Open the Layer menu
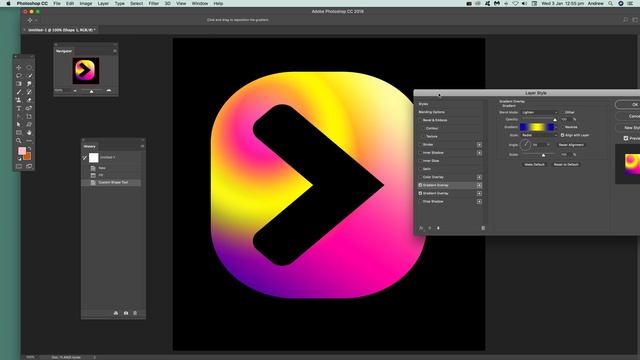 coord(103,3)
